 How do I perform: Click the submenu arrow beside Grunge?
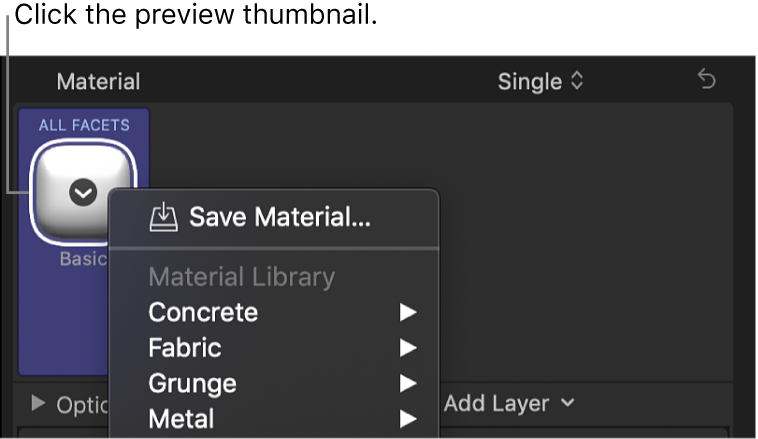pos(407,383)
